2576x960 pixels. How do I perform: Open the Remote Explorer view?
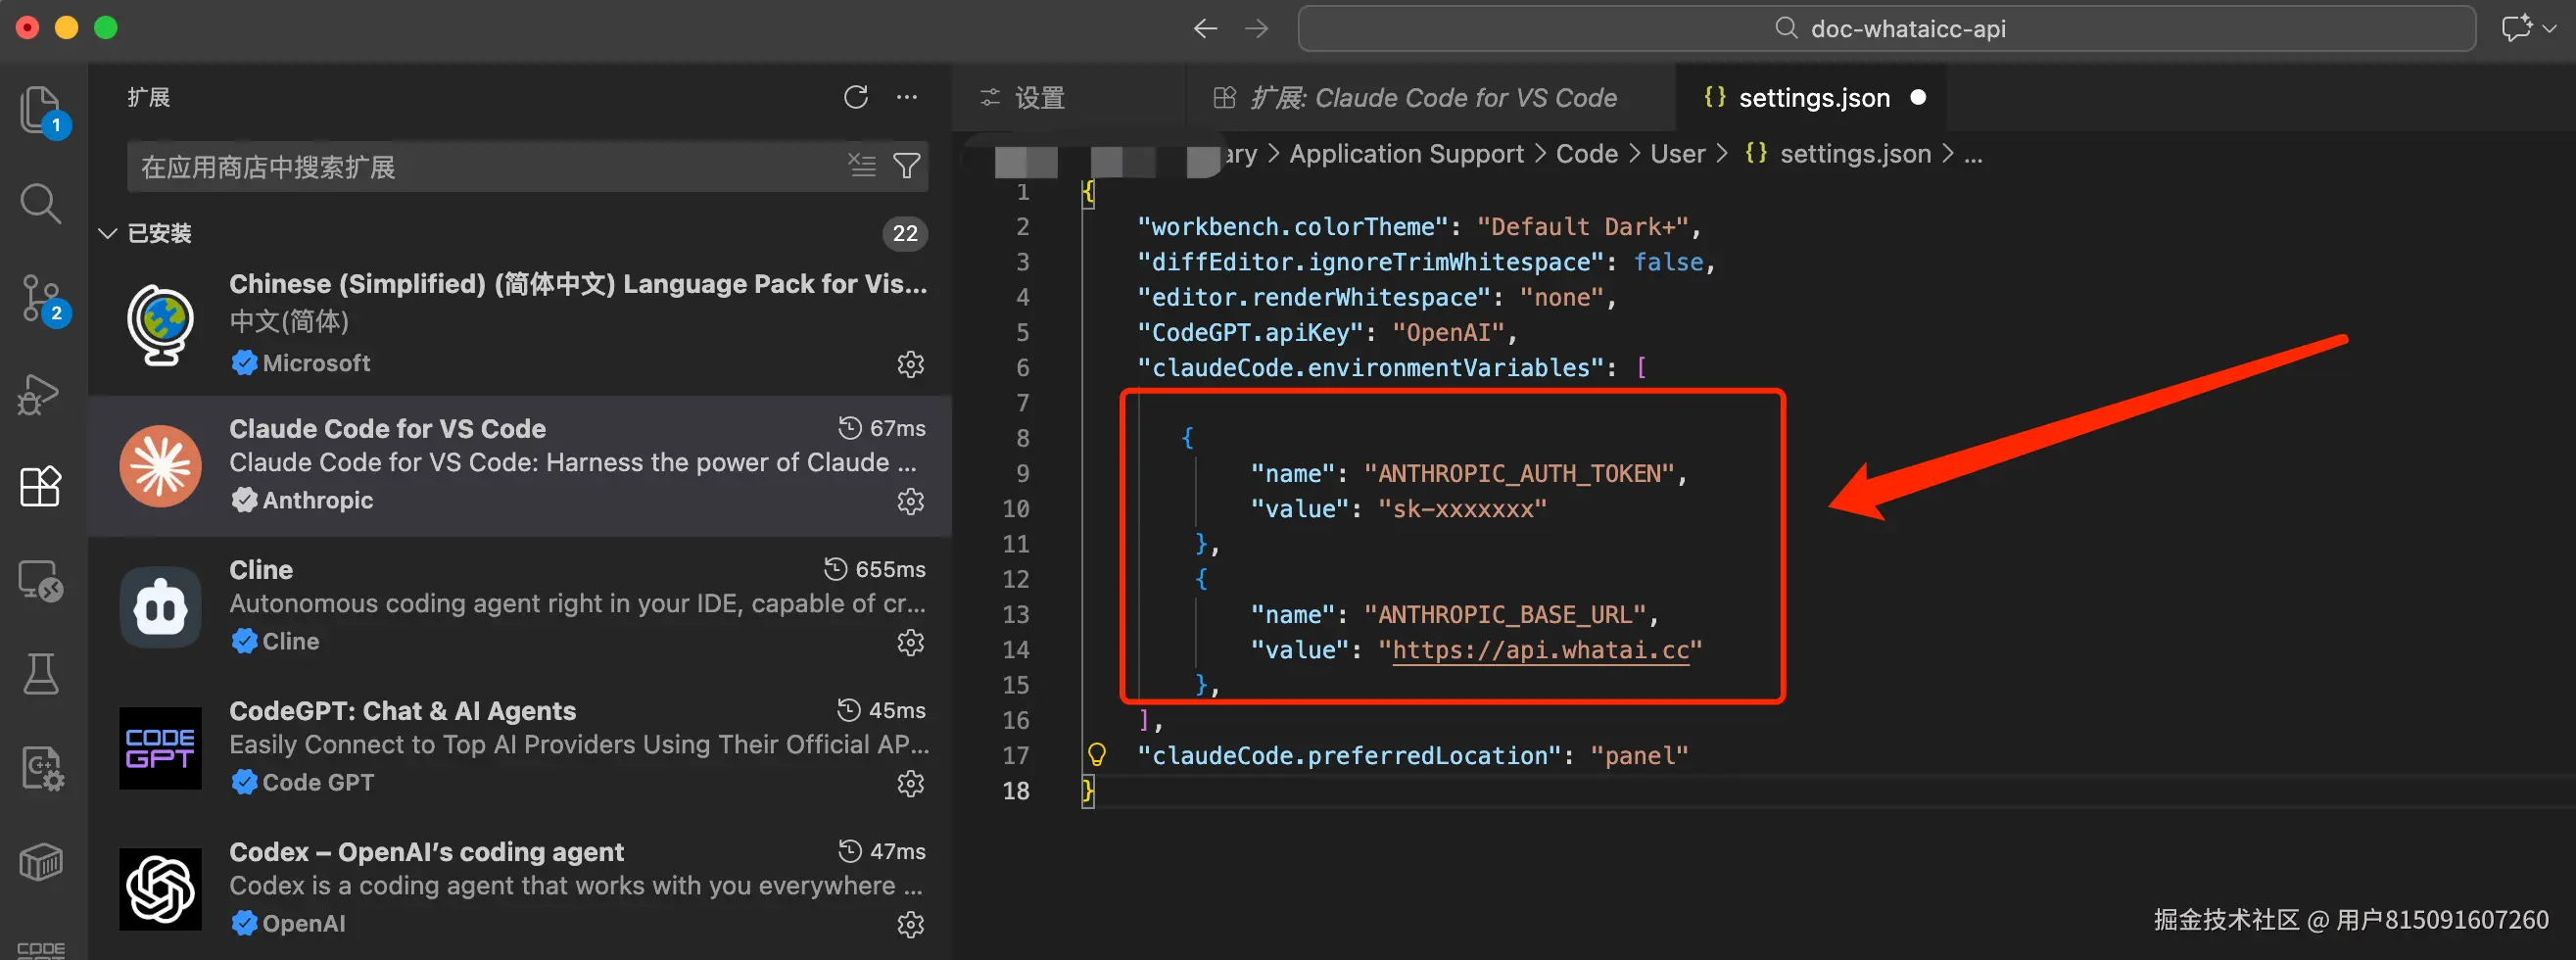click(x=41, y=580)
